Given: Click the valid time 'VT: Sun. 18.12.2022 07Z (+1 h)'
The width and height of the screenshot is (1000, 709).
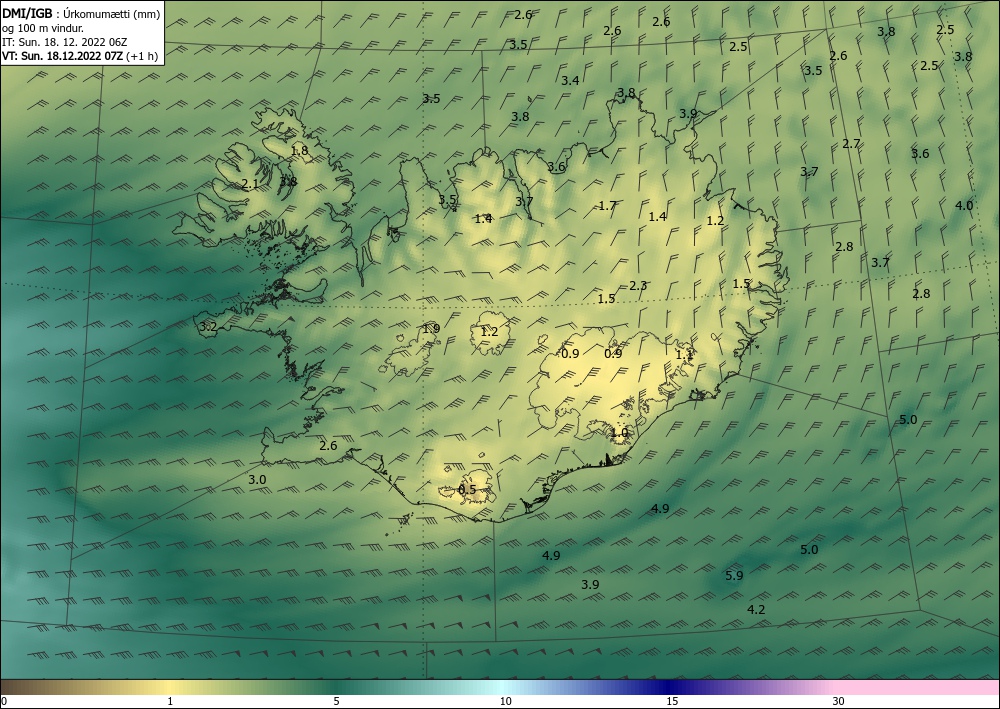Looking at the screenshot, I should [x=80, y=56].
